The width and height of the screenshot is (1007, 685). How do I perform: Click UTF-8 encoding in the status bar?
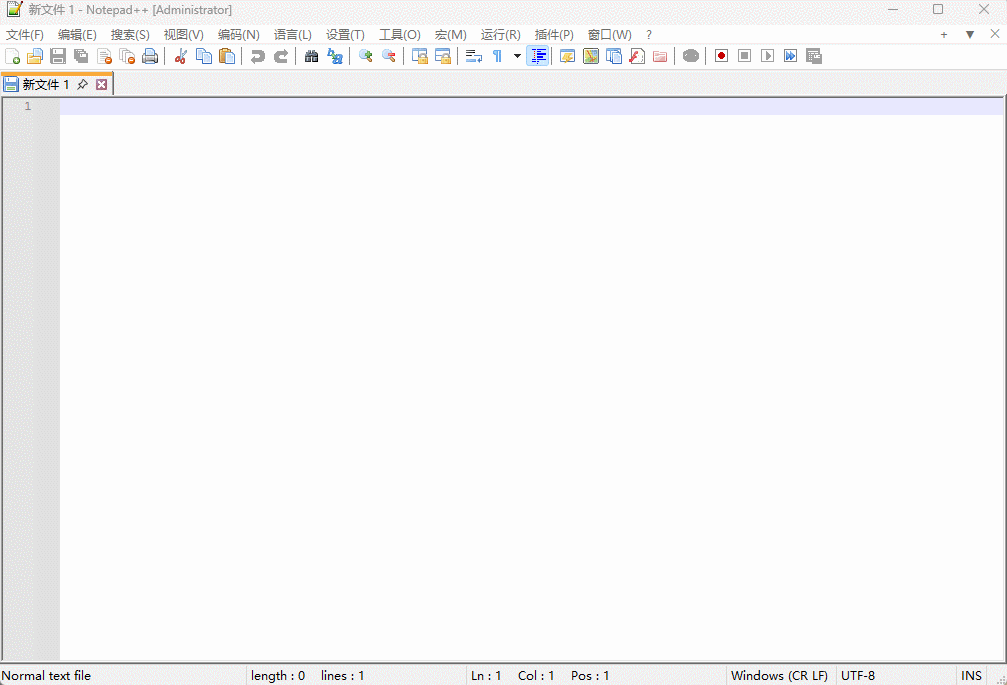tap(858, 676)
